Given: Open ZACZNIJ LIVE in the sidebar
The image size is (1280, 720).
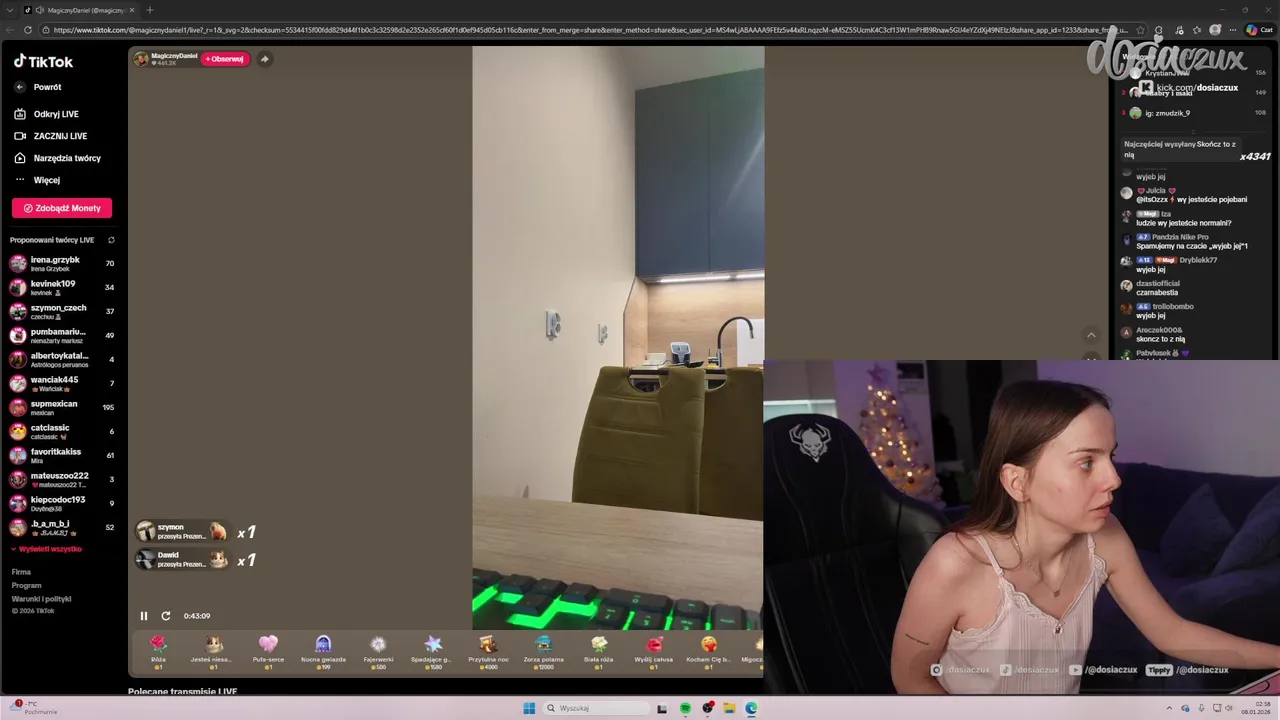Looking at the screenshot, I should coord(50,136).
